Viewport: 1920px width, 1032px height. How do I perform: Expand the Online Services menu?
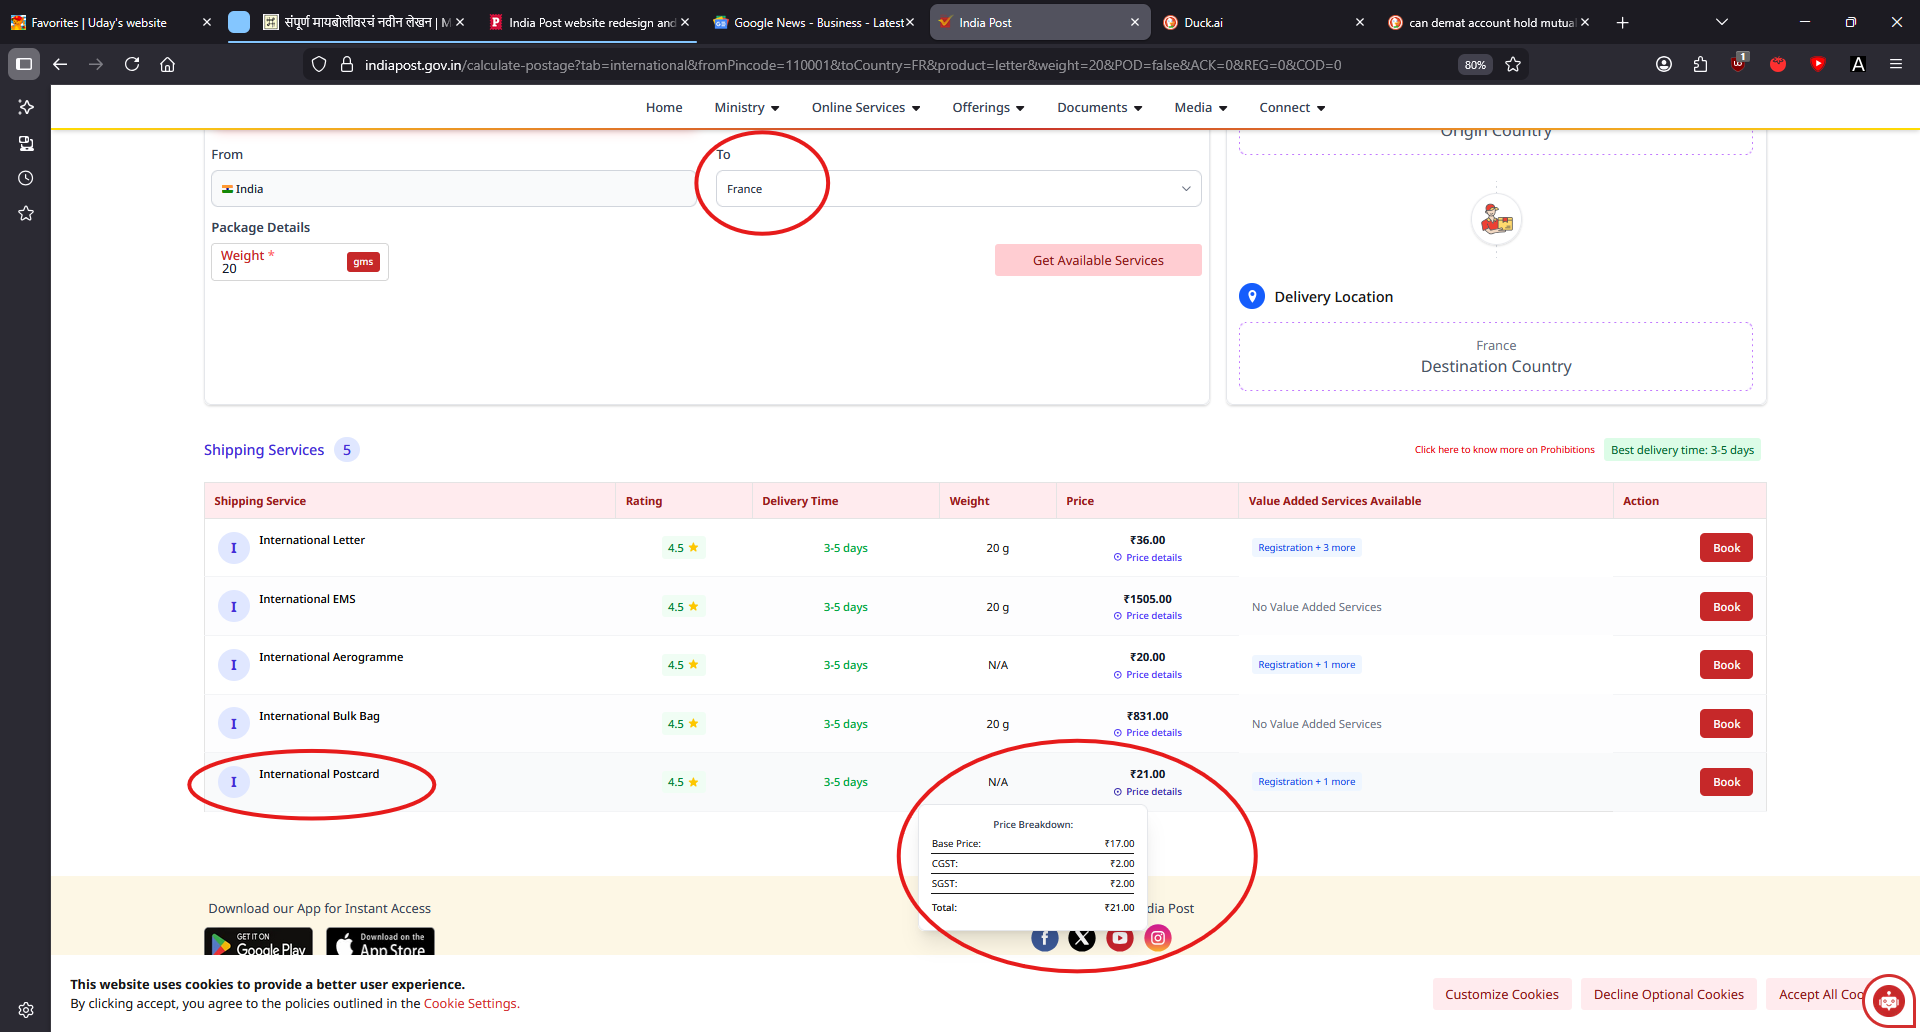coord(865,108)
